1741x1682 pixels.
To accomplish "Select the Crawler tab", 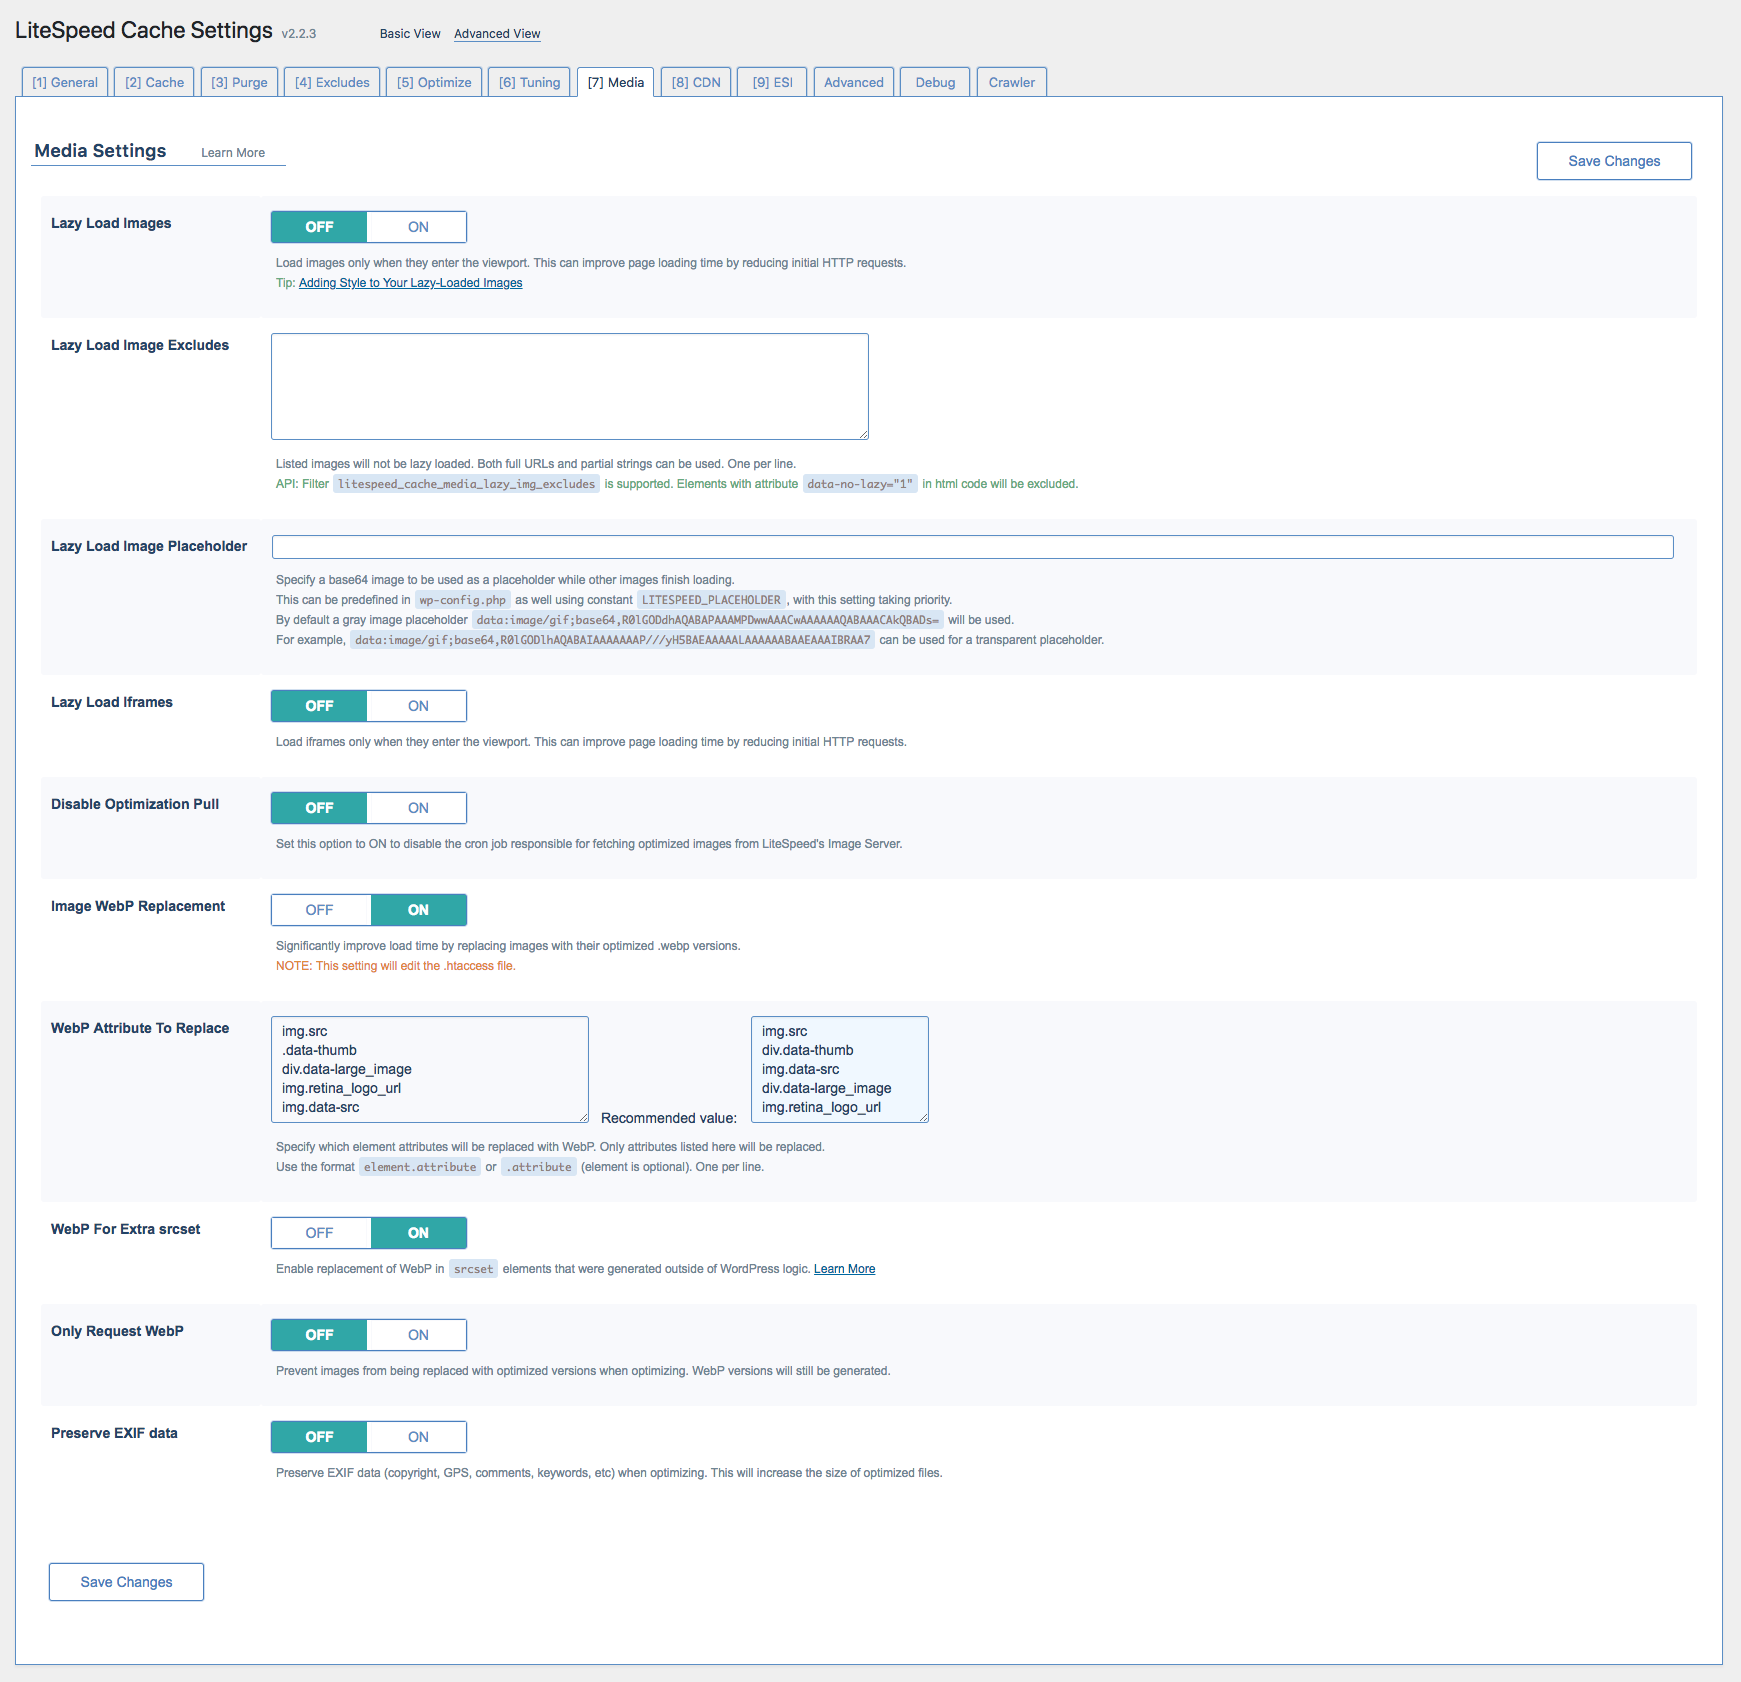I will tap(1011, 82).
